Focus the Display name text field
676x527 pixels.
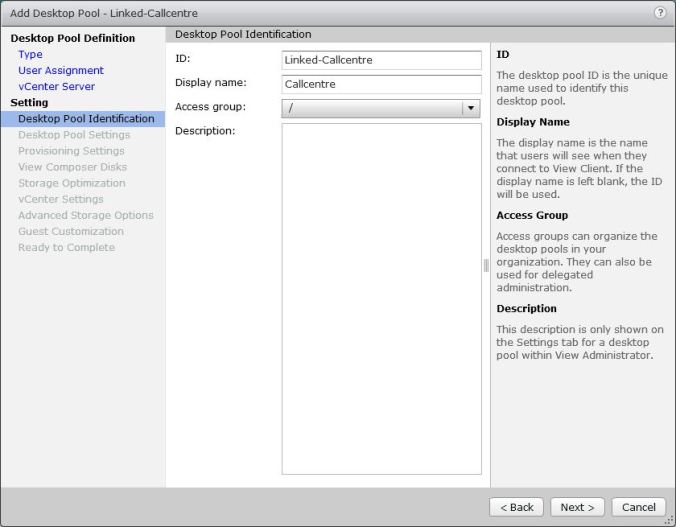(381, 84)
